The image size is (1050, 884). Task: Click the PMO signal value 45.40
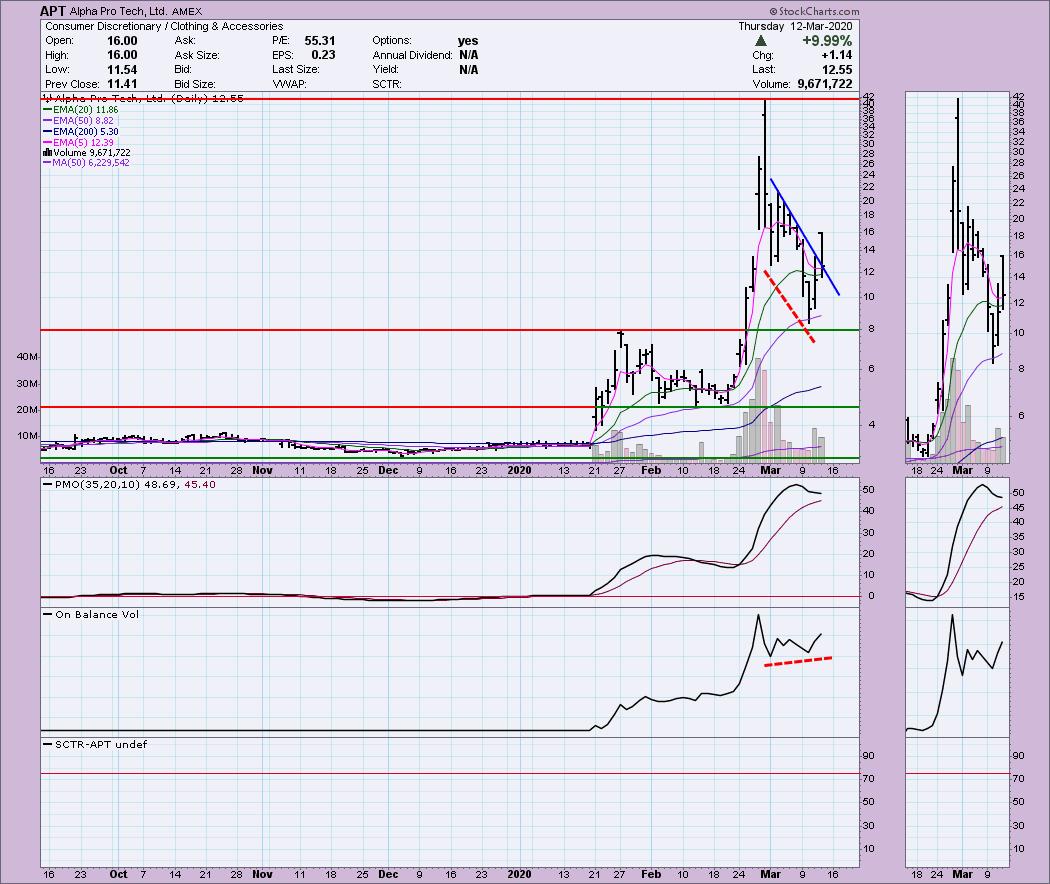pyautogui.click(x=200, y=484)
